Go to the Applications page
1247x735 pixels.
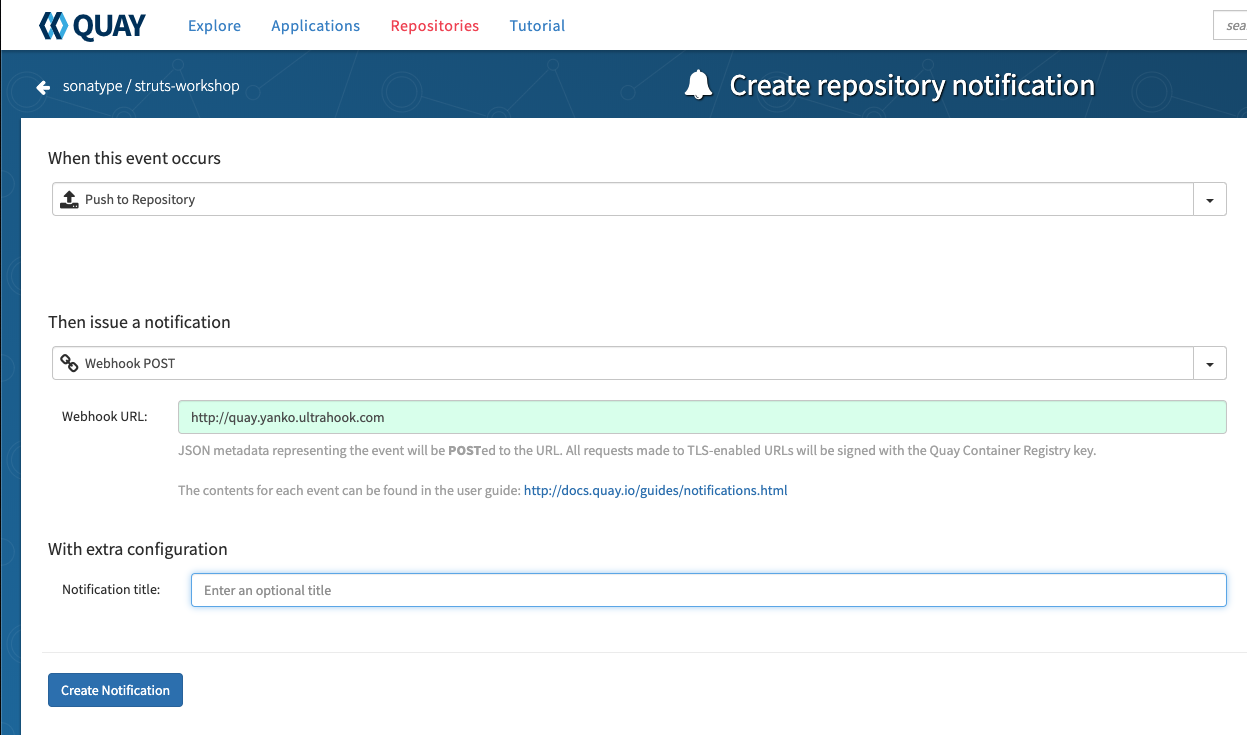(315, 26)
